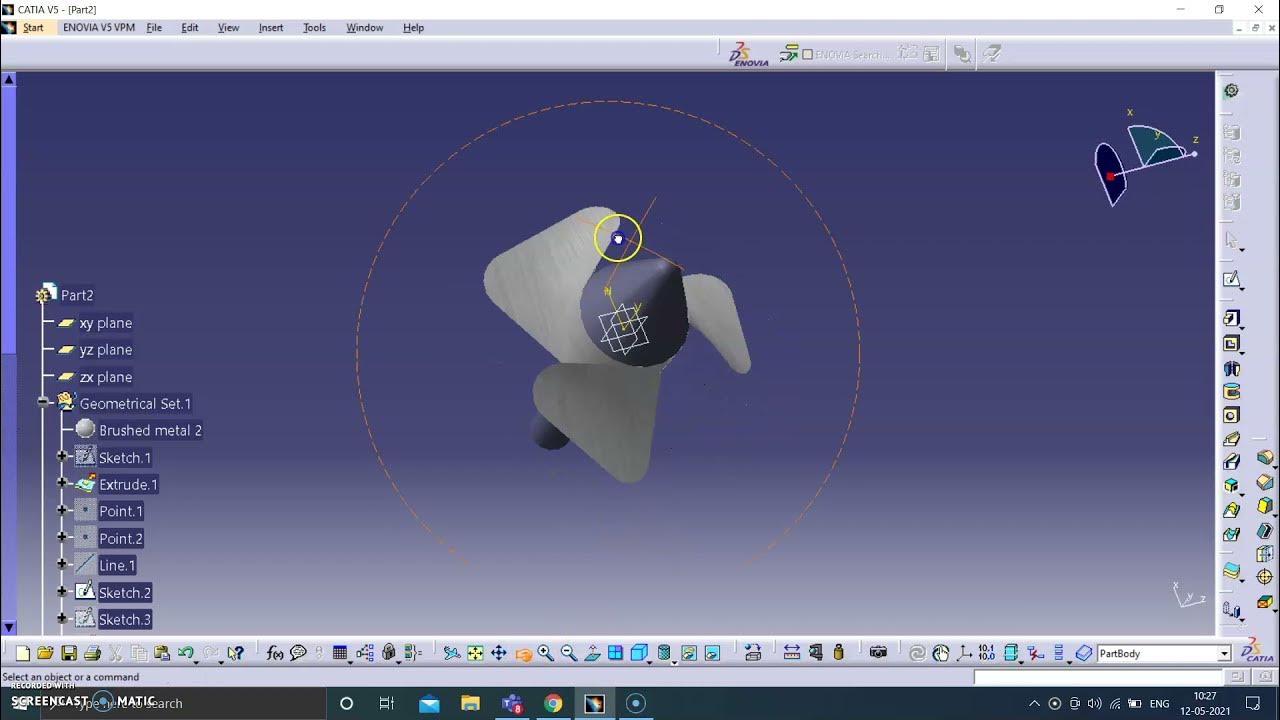
Task: Select the Pan tool
Action: [x=498, y=653]
